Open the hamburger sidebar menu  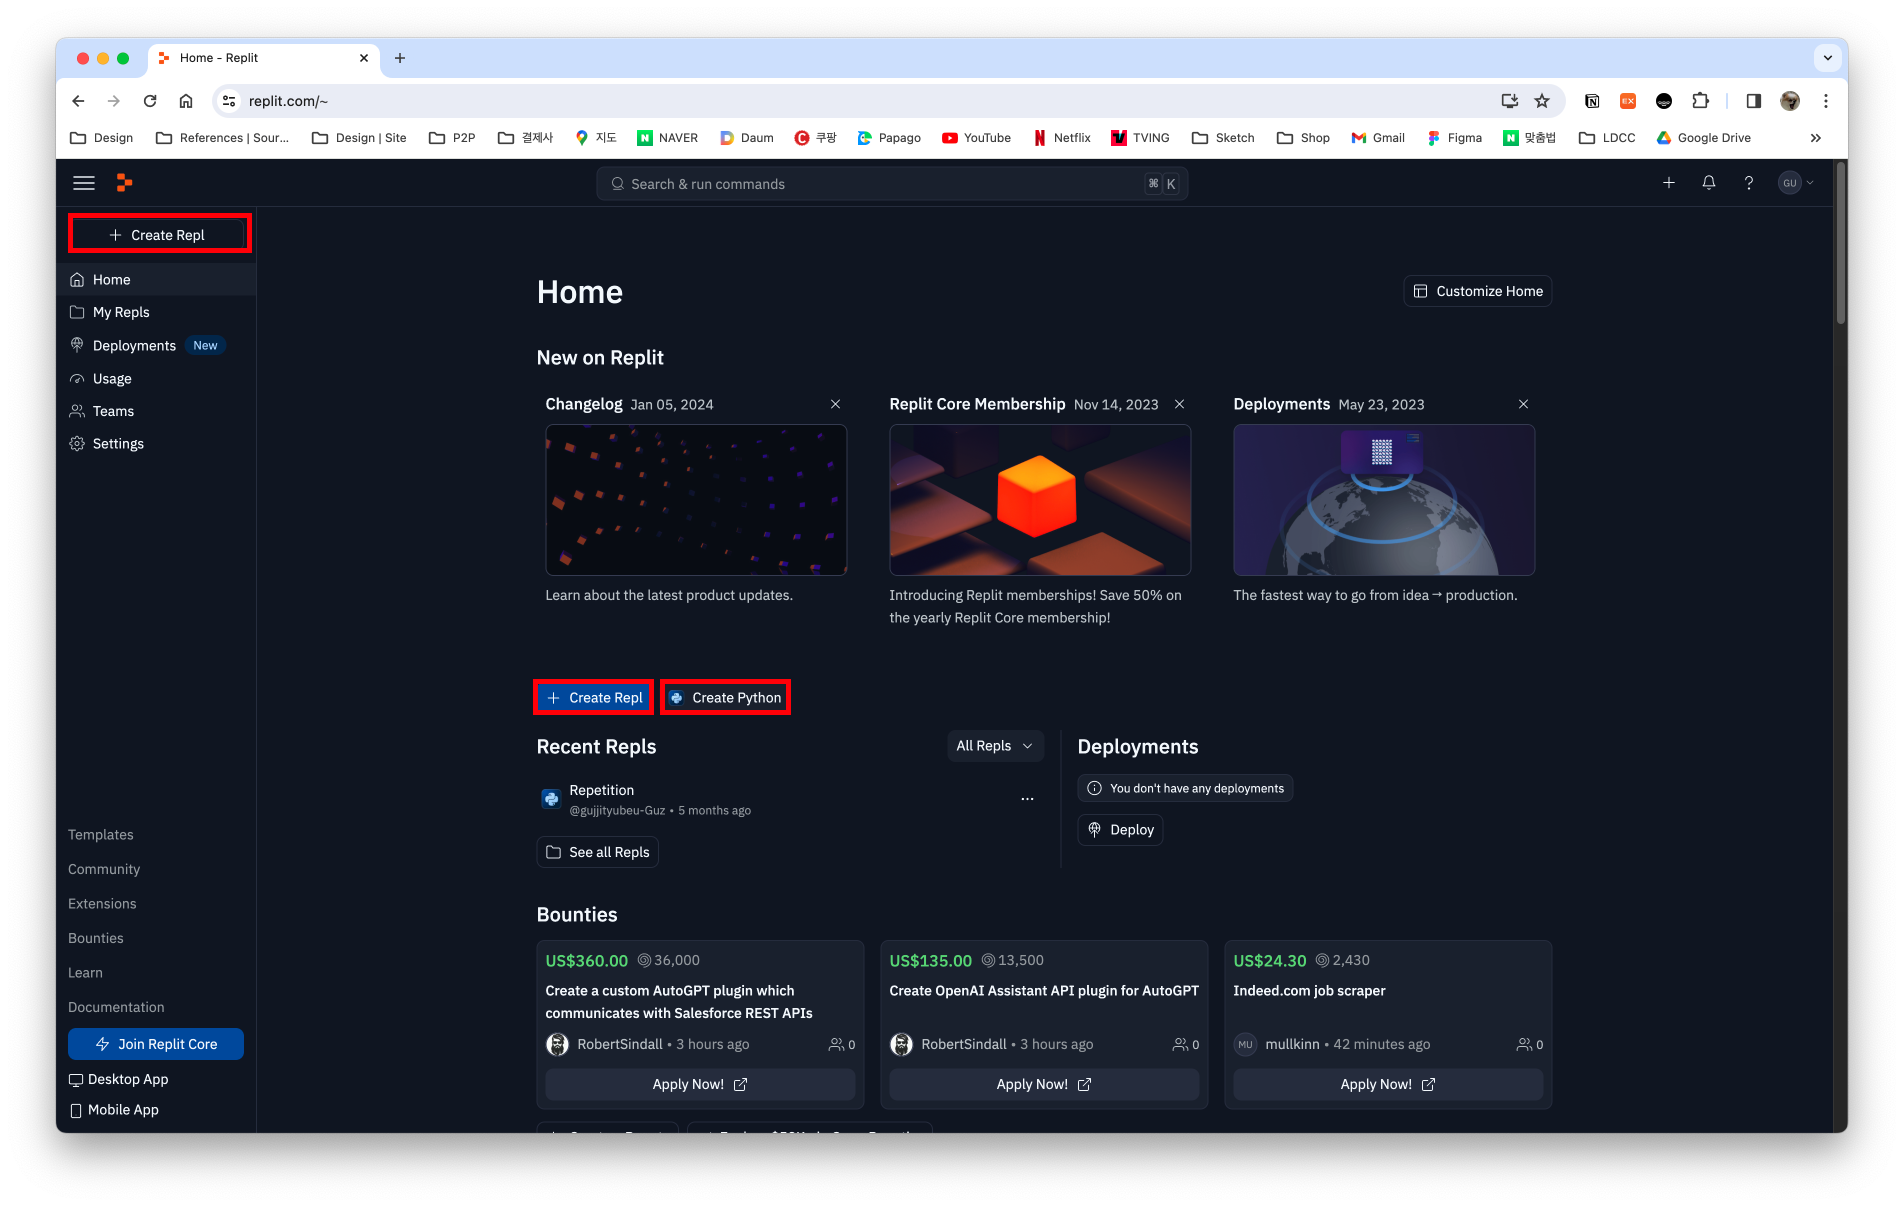84,183
